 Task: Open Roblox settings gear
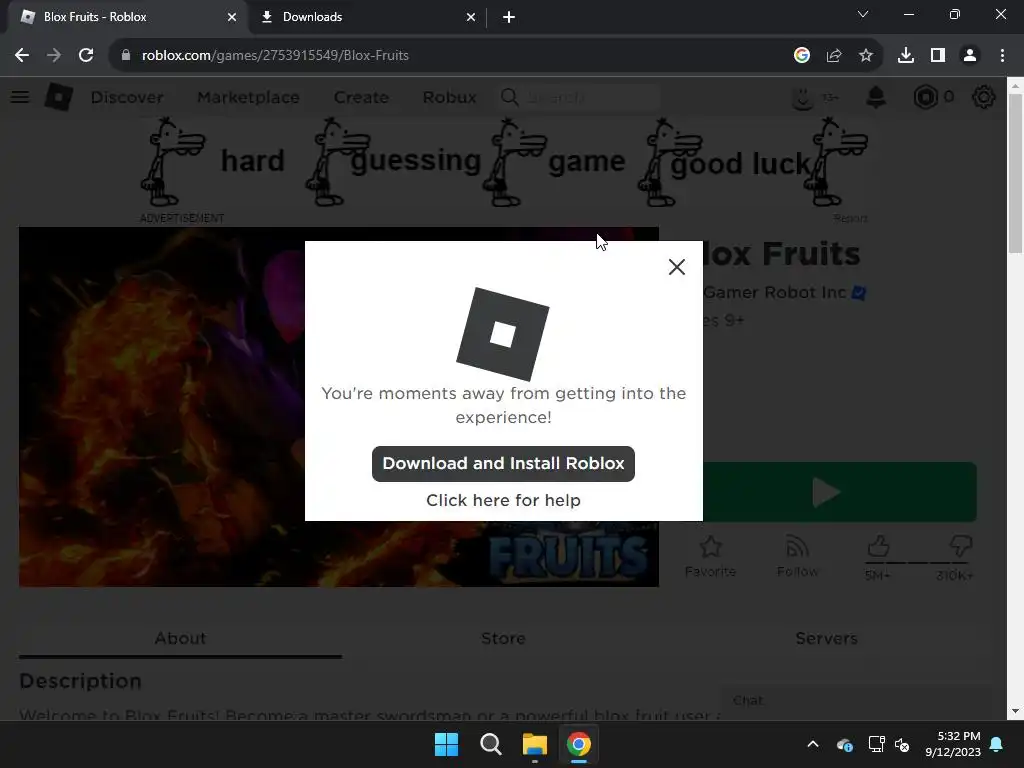point(984,97)
